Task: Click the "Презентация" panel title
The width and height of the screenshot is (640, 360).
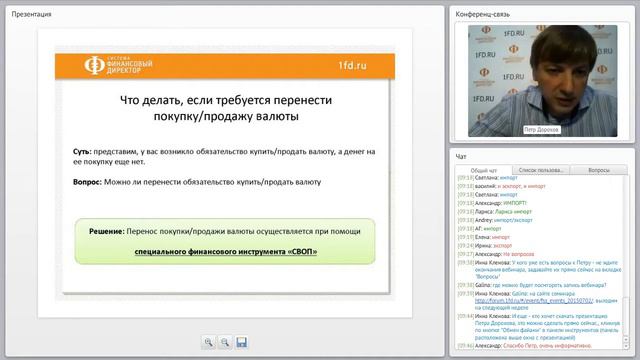Action: (x=31, y=14)
